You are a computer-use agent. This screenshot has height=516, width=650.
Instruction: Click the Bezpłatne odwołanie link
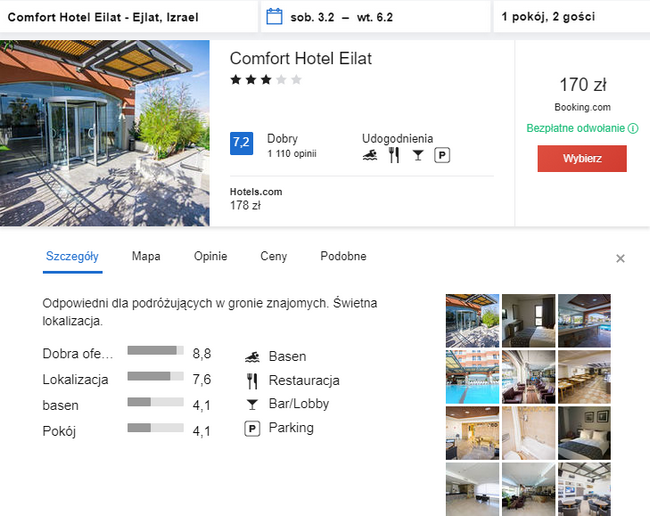click(575, 128)
